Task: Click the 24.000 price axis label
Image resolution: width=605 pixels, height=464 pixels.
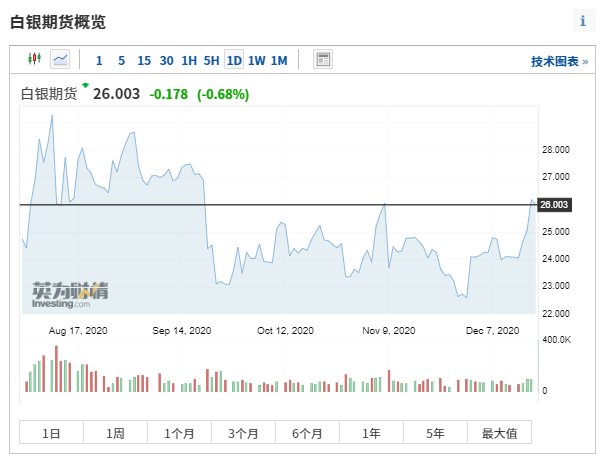Action: 556,258
